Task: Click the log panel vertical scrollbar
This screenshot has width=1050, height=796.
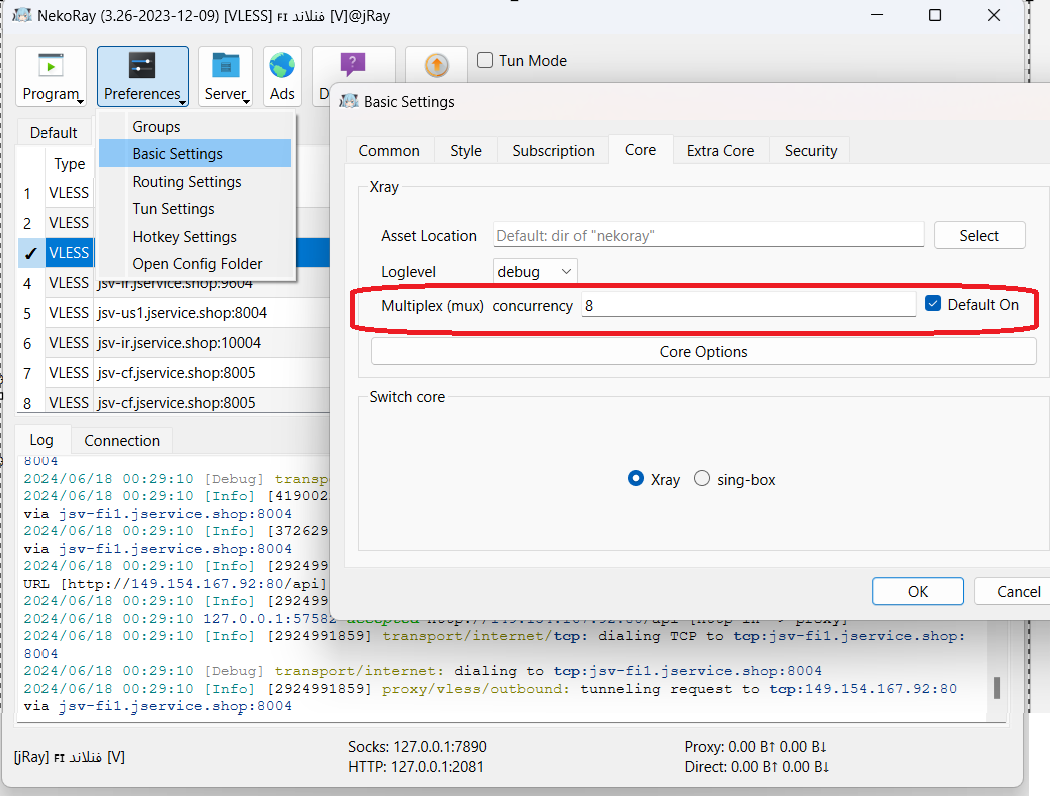Action: (996, 688)
